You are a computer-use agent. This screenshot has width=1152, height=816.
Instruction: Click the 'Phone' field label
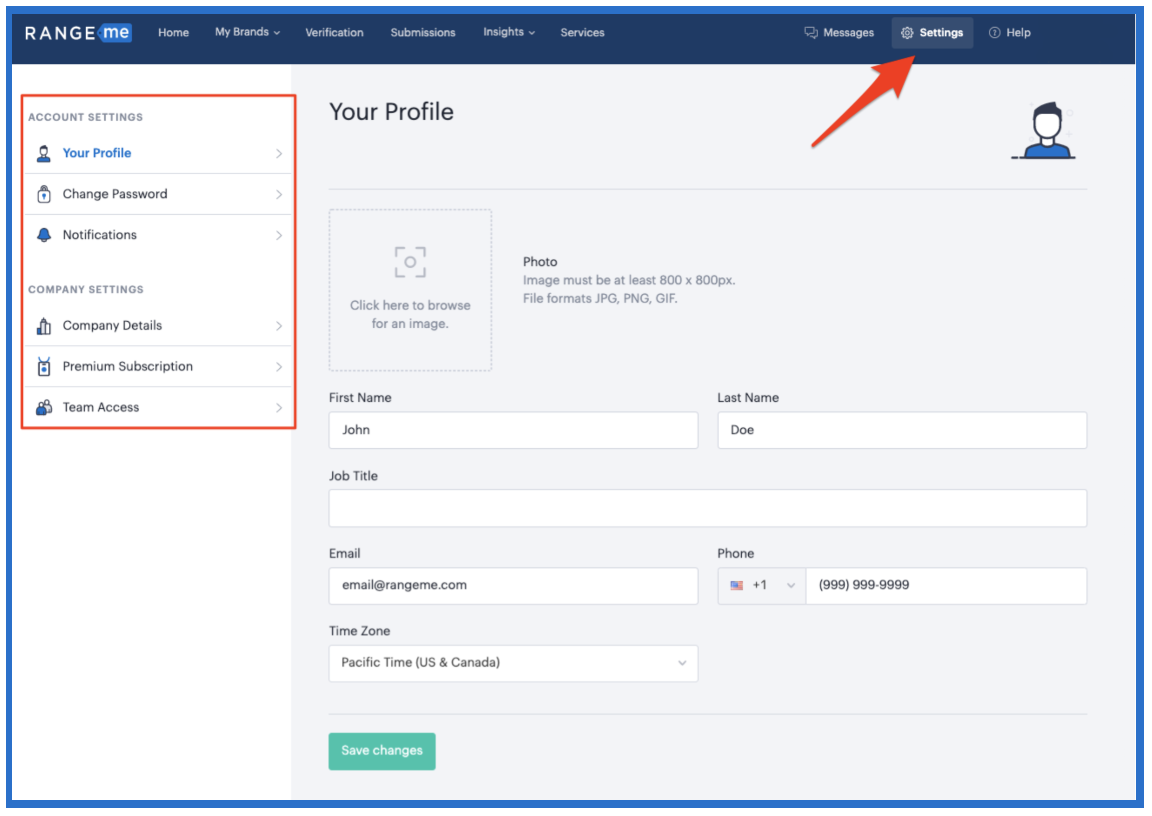click(x=735, y=554)
